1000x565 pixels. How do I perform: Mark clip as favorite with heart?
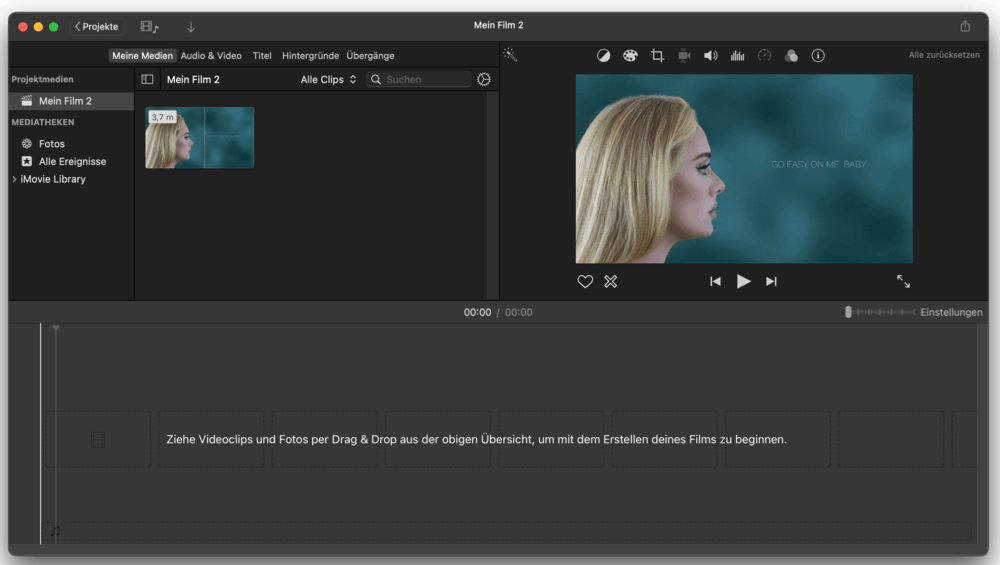coord(585,282)
